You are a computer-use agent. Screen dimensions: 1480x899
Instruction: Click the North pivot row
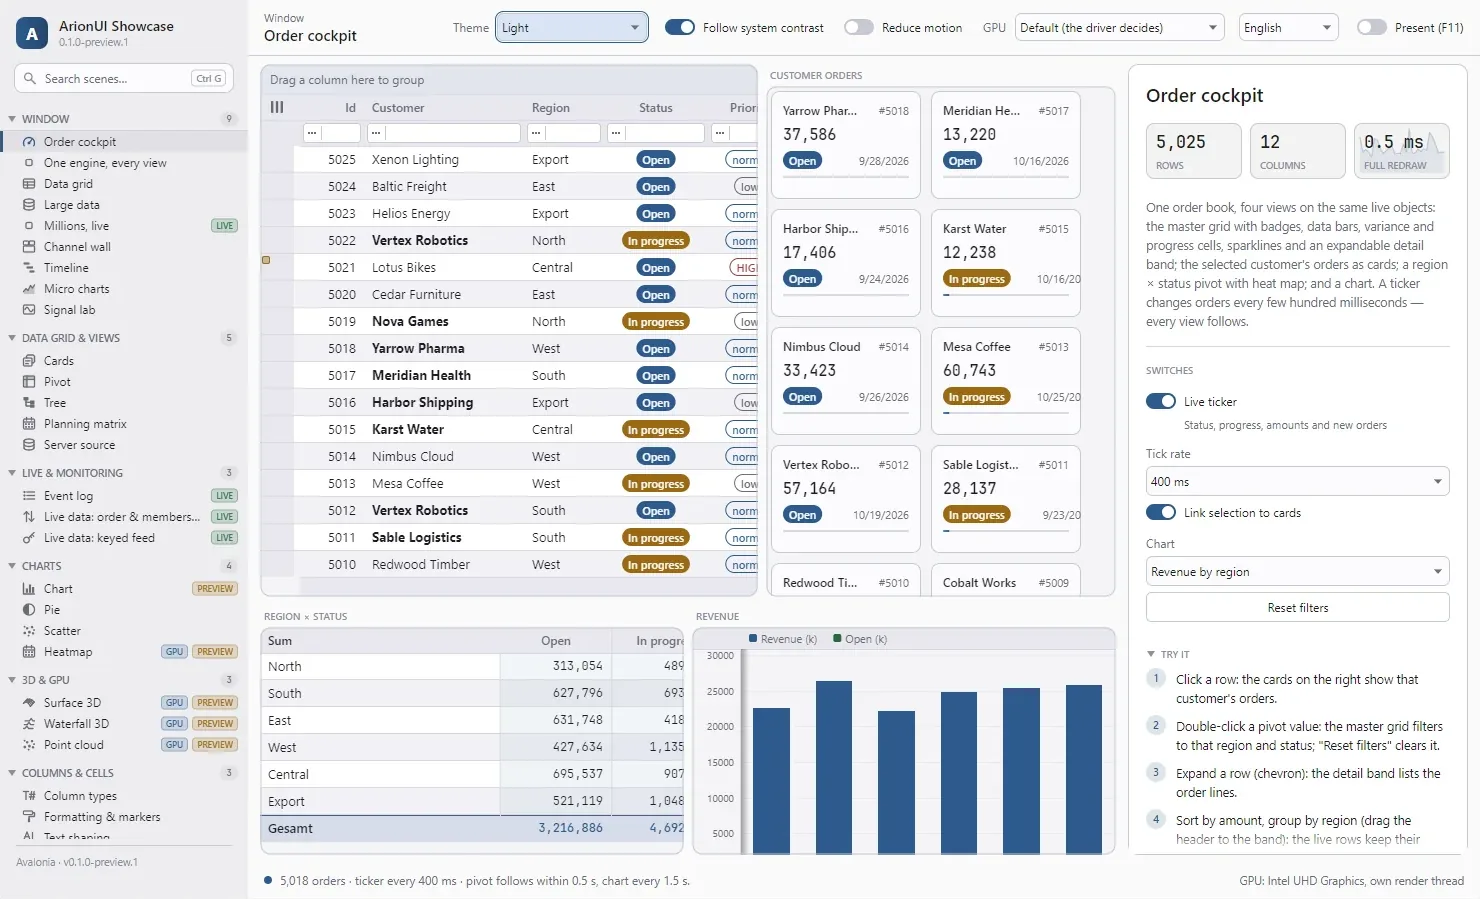pyautogui.click(x=474, y=667)
